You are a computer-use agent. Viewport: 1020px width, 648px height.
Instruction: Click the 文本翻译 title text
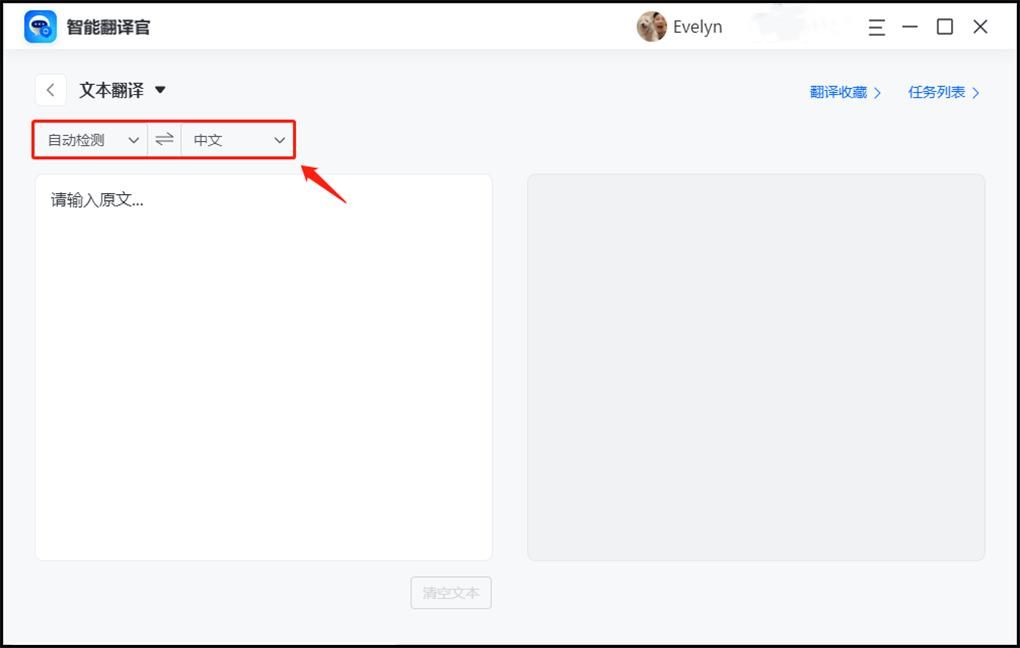tap(112, 90)
